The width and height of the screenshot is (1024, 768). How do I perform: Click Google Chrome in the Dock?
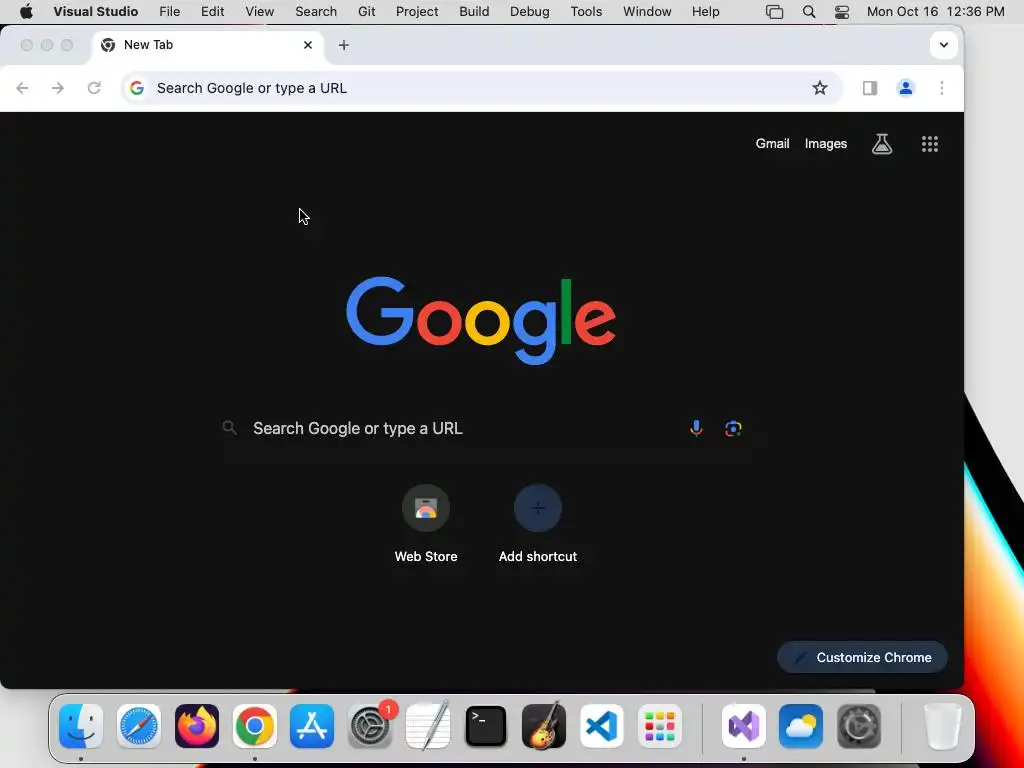pyautogui.click(x=255, y=726)
